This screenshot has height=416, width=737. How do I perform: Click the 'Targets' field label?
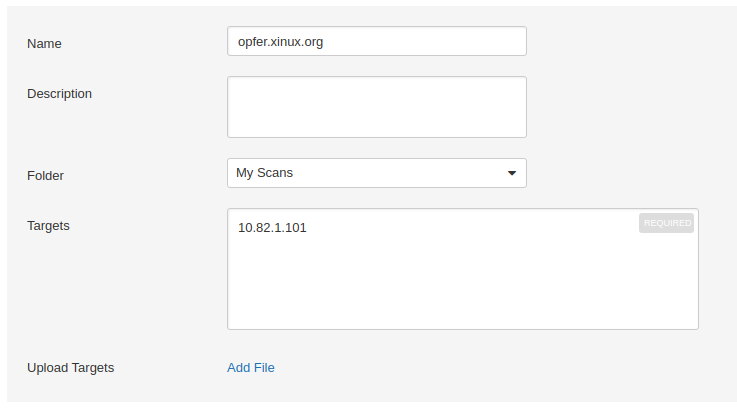[48, 225]
